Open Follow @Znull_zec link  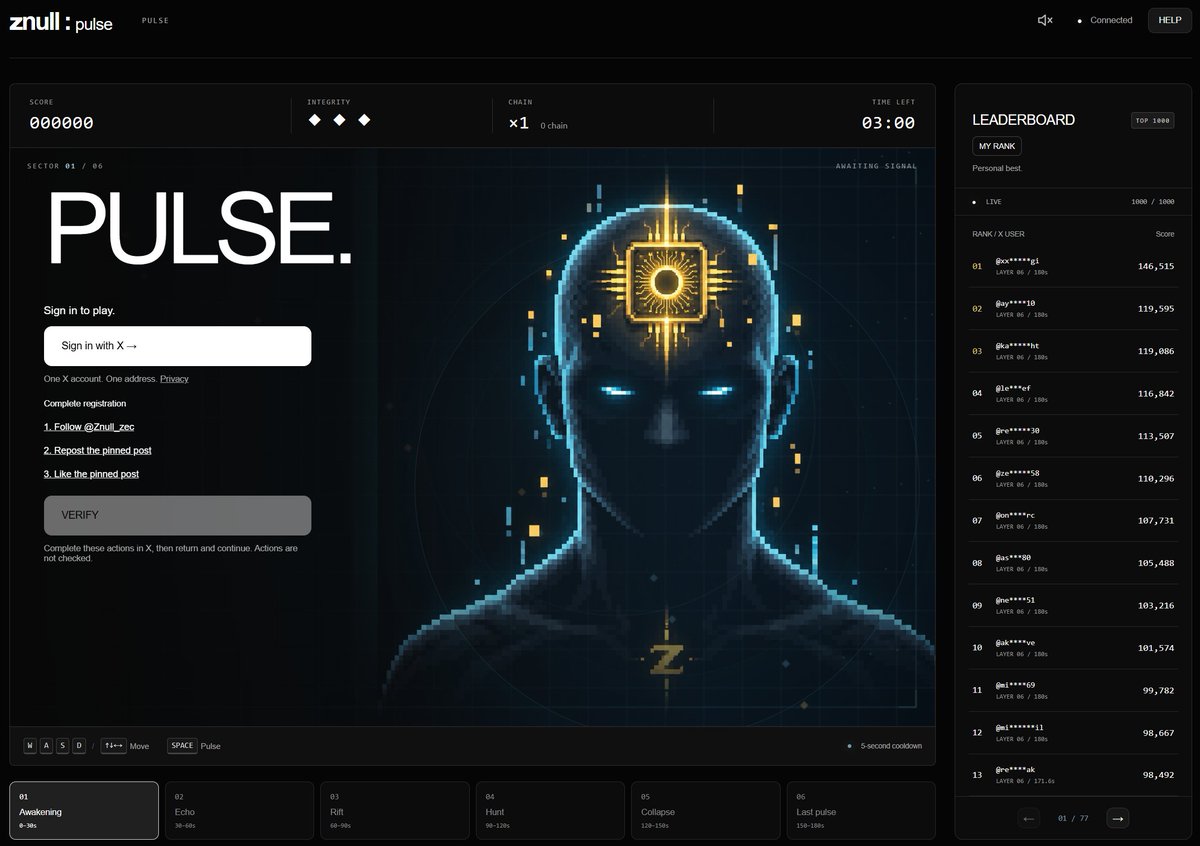coord(89,427)
